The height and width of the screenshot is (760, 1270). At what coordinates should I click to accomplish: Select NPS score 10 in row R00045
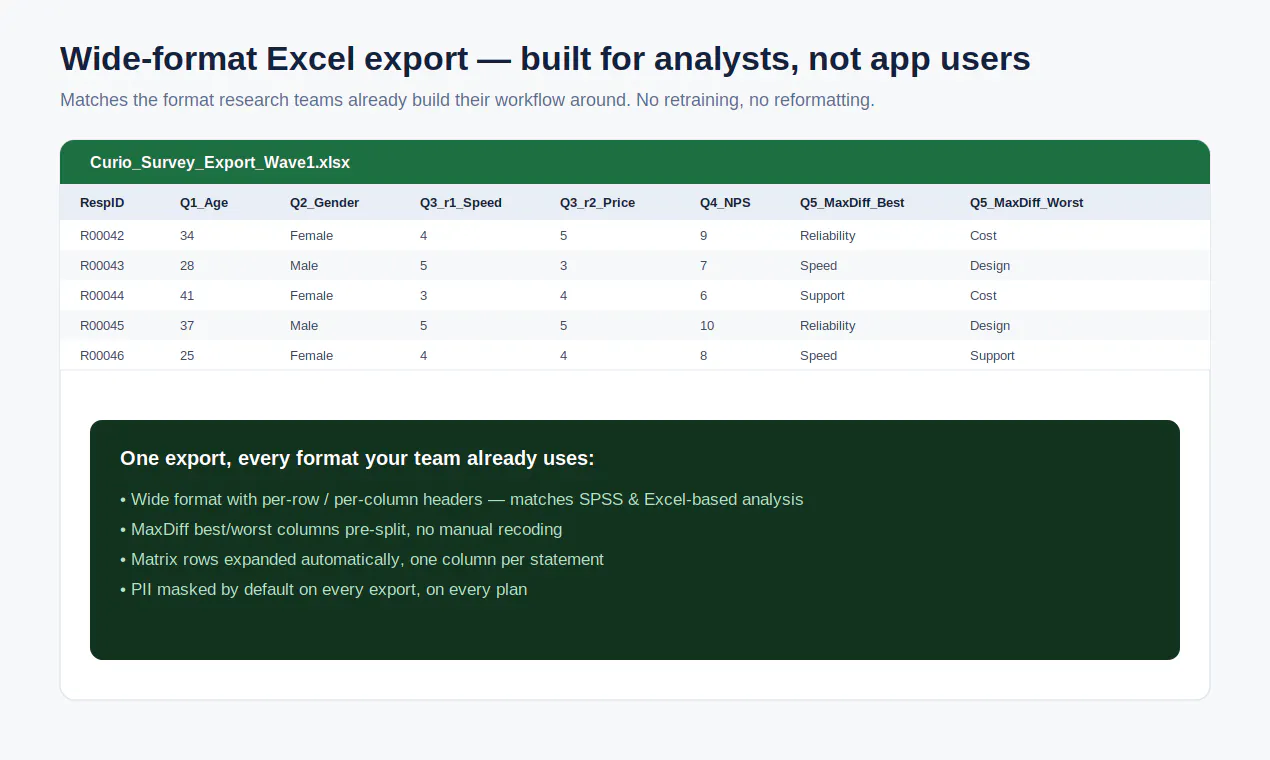pyautogui.click(x=707, y=325)
